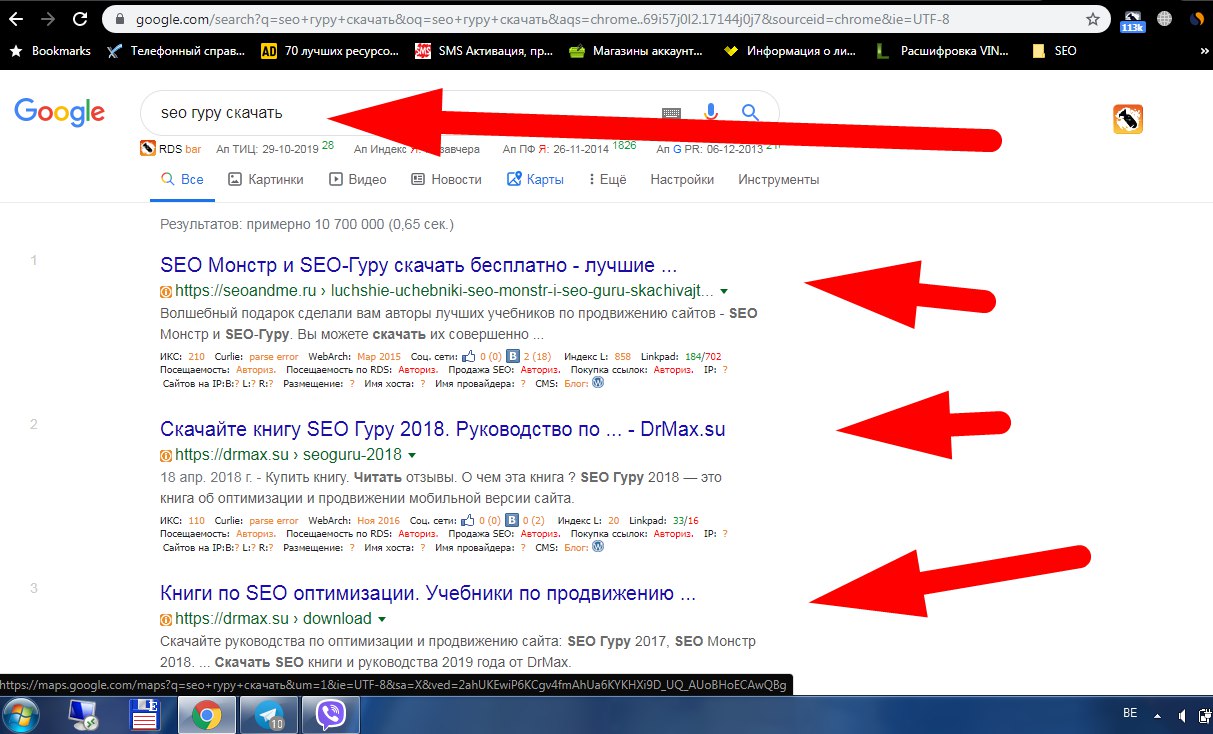Open result "SEO Монстр и SEO-Гуру скачать бесплатно"

[419, 266]
